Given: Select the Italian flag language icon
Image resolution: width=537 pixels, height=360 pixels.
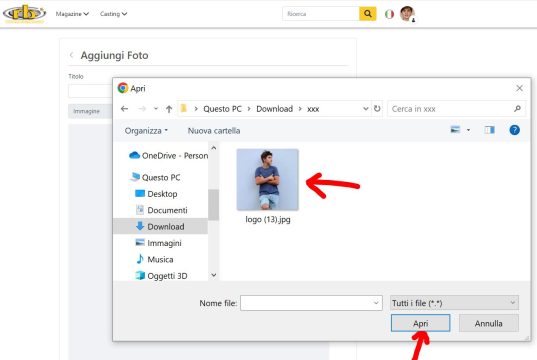Looking at the screenshot, I should (x=389, y=14).
